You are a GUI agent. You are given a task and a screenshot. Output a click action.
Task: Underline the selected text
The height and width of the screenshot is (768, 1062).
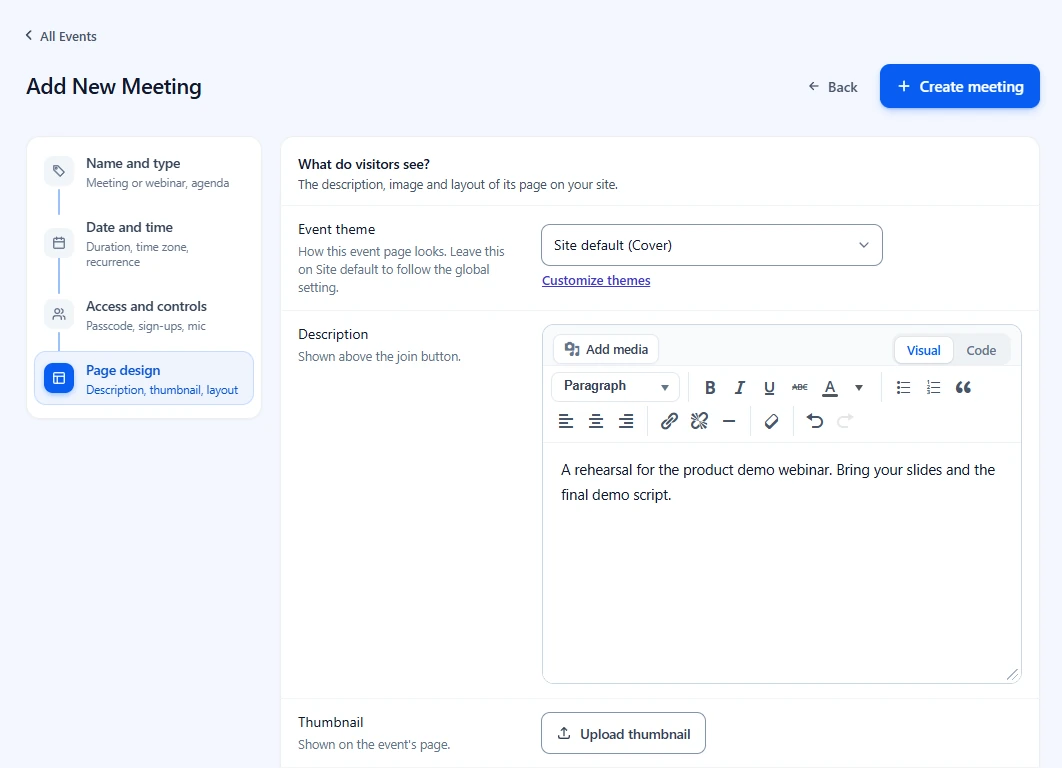tap(769, 387)
